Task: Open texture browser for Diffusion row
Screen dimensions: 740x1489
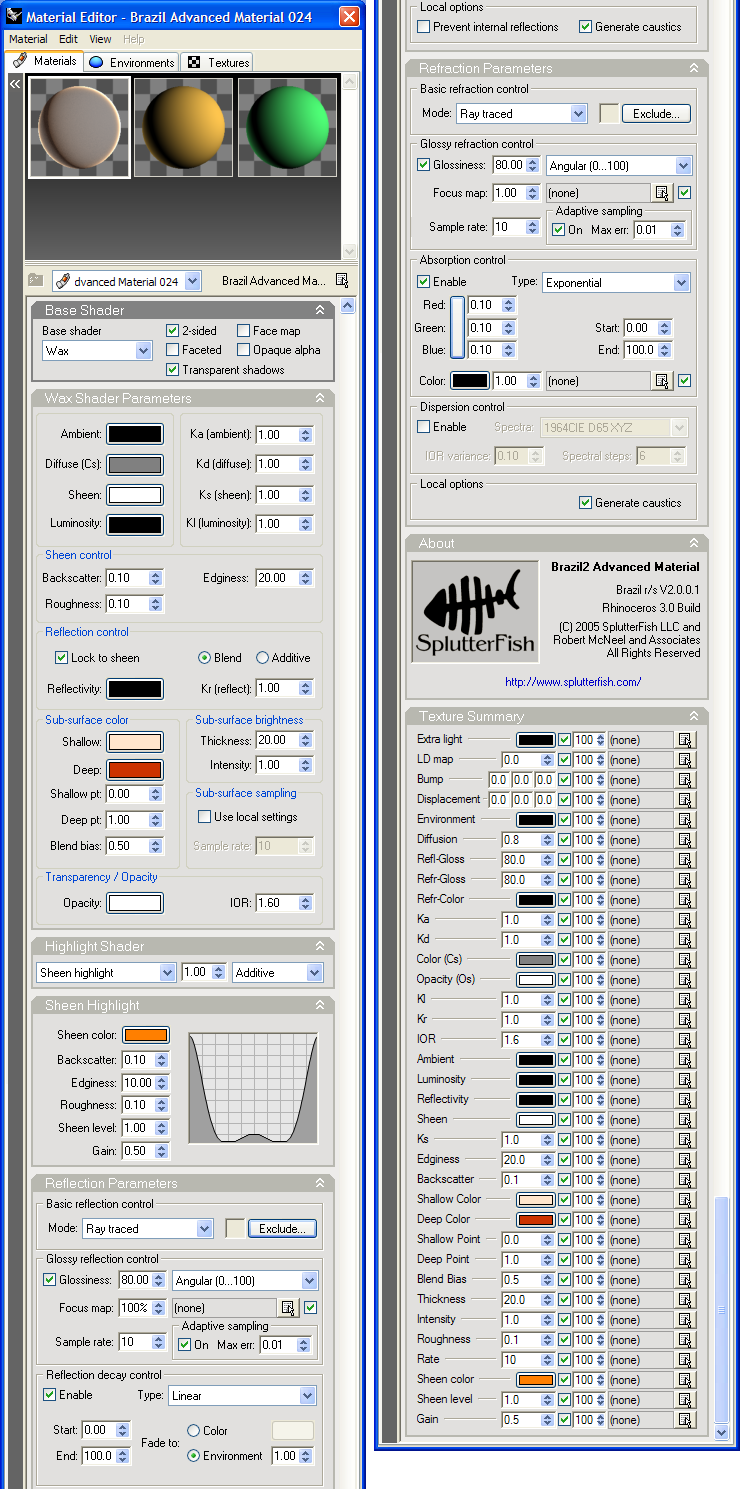Action: click(685, 840)
